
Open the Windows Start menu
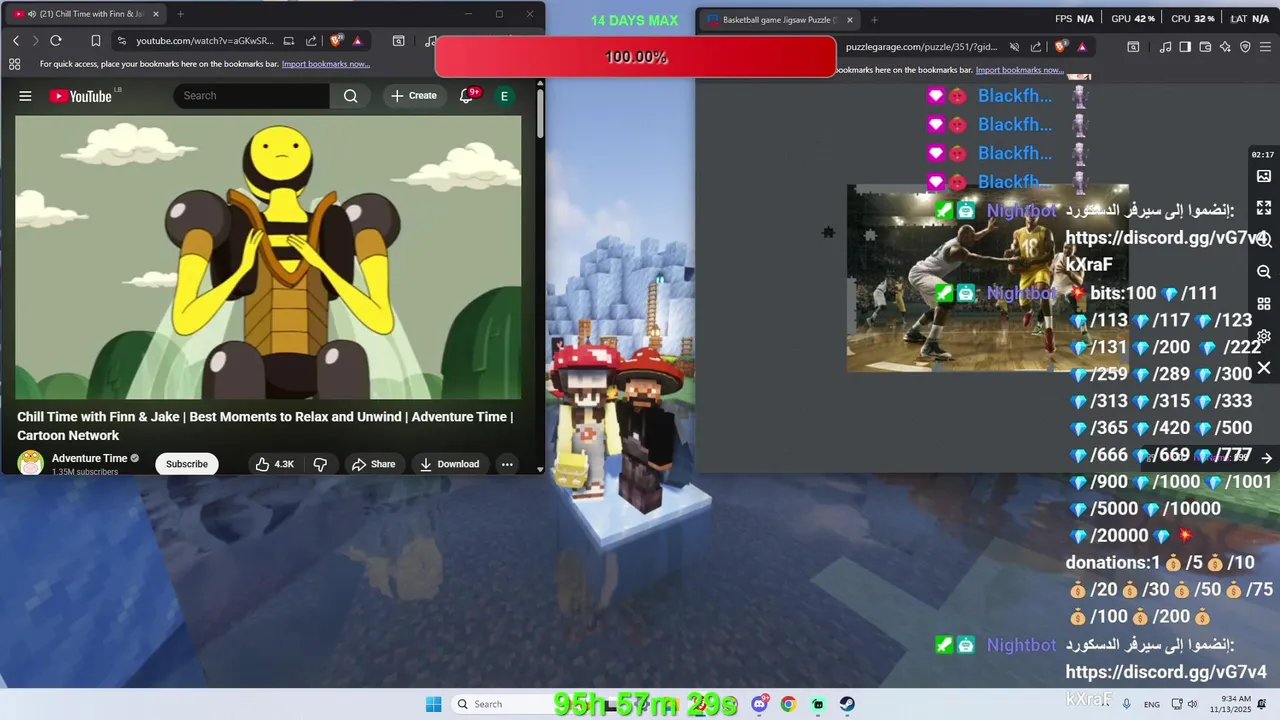[x=433, y=704]
